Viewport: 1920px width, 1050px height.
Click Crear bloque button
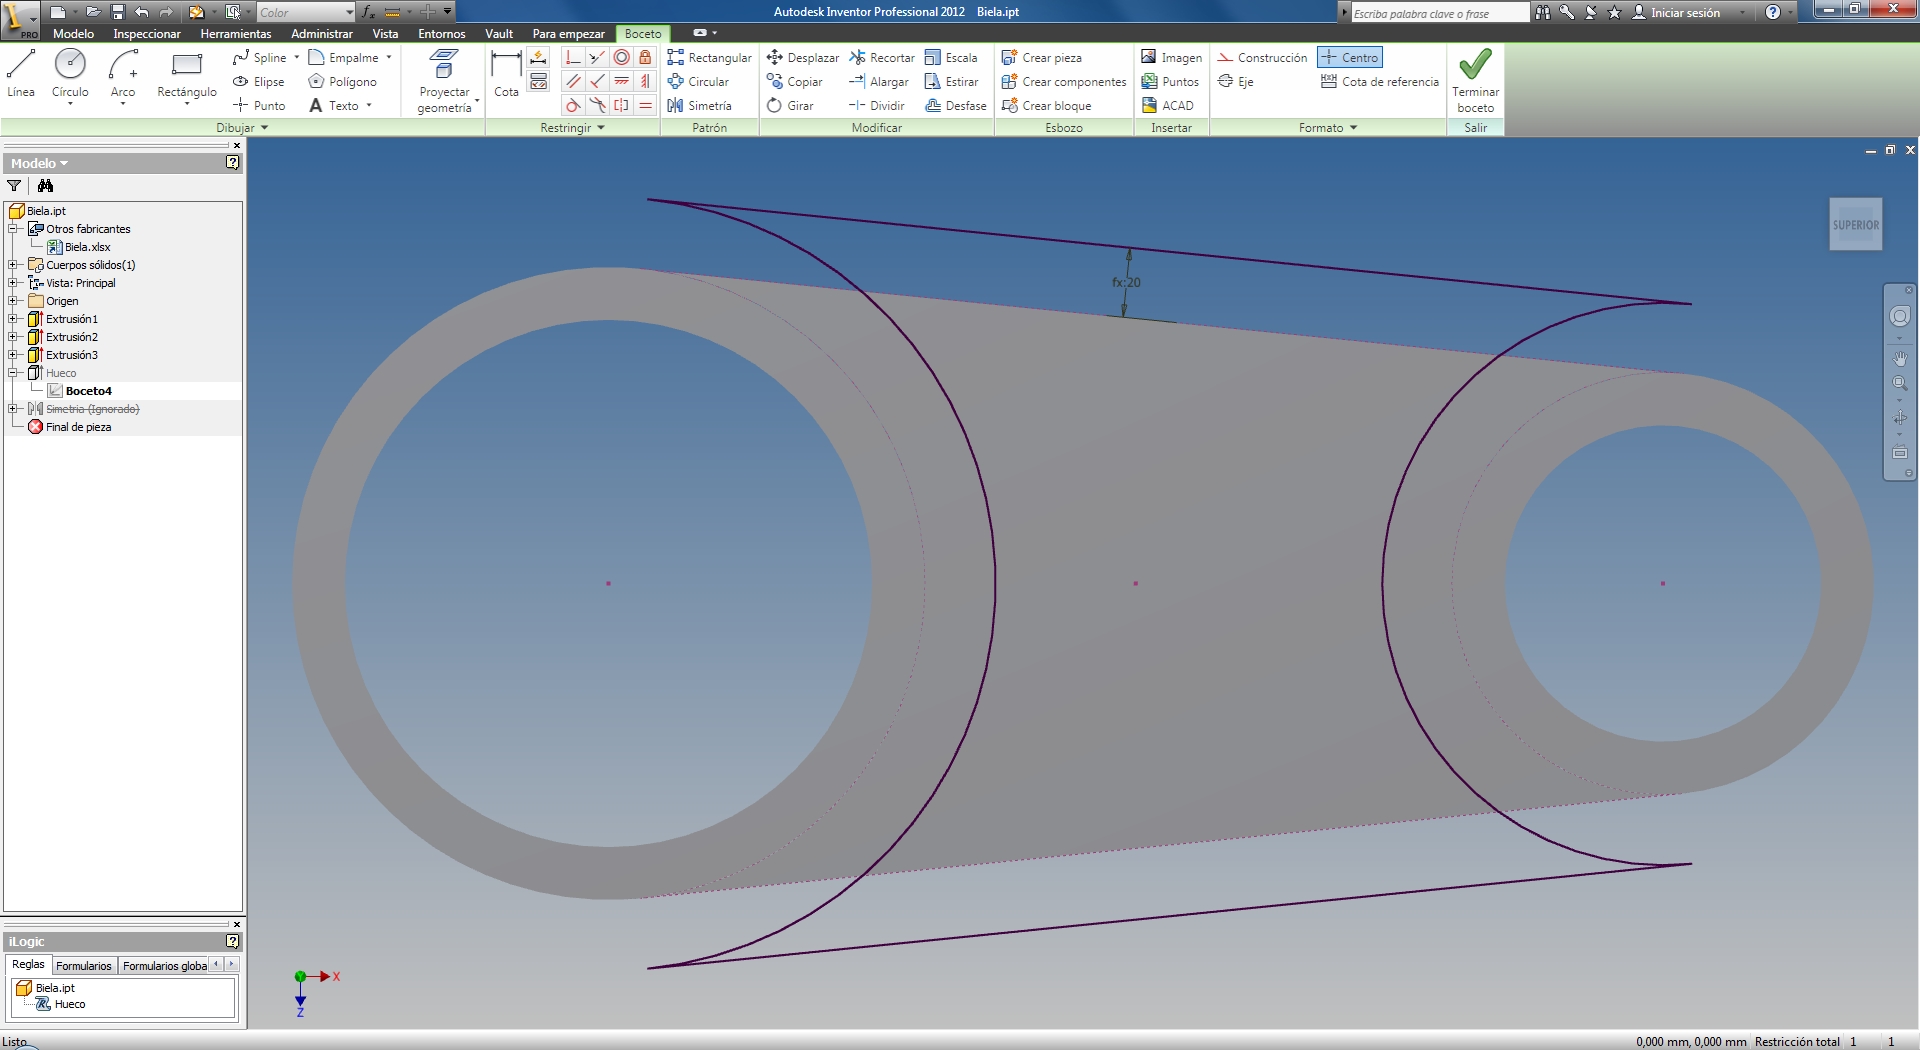(1046, 106)
